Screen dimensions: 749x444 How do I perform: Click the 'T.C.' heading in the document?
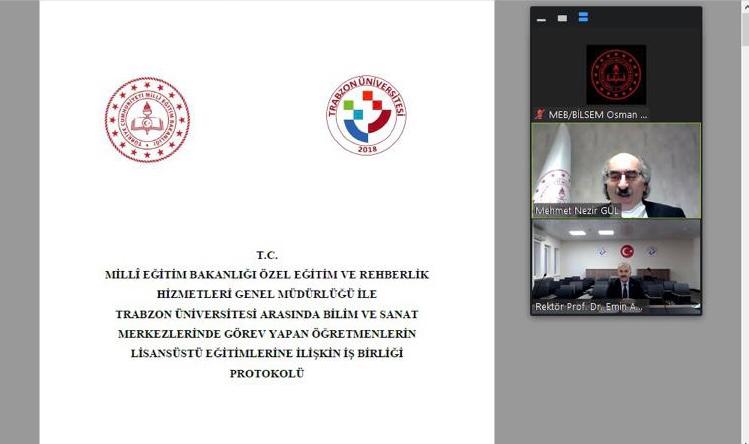(267, 255)
